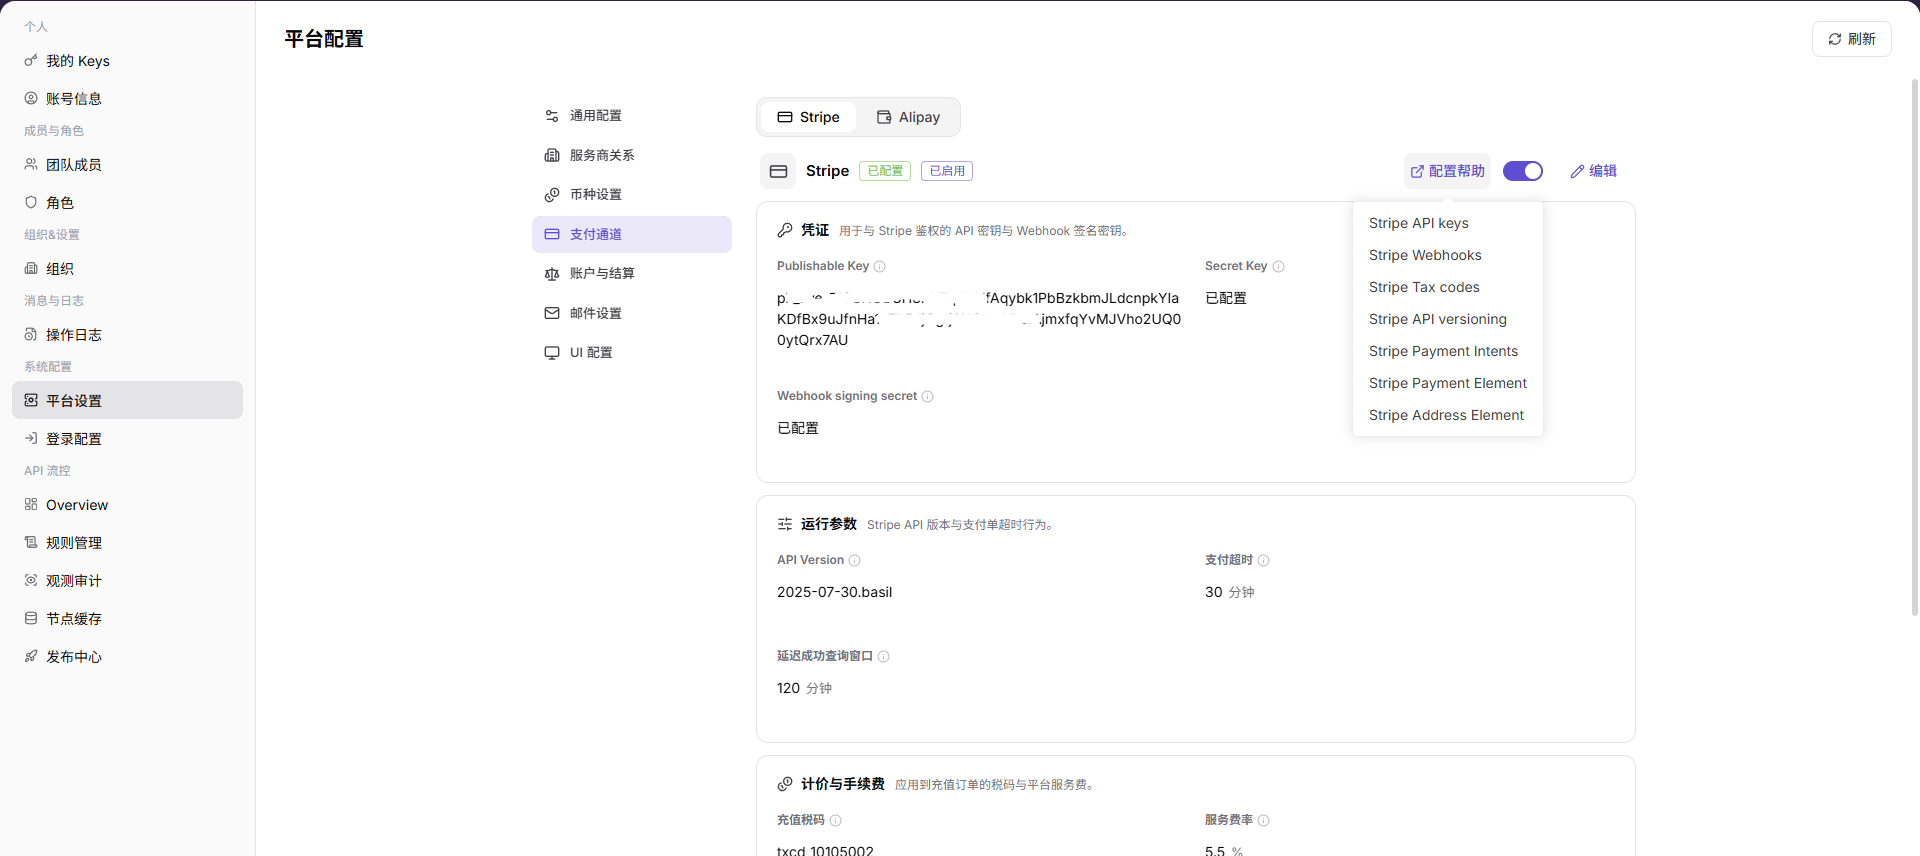1920x856 pixels.
Task: Click the key icon beside 我的 Keys
Action: [x=31, y=61]
